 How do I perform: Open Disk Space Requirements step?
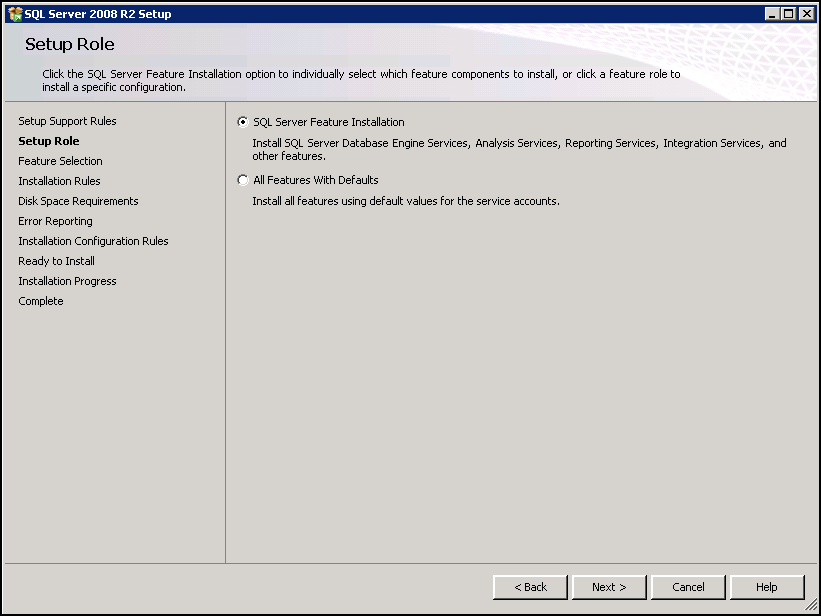[78, 201]
